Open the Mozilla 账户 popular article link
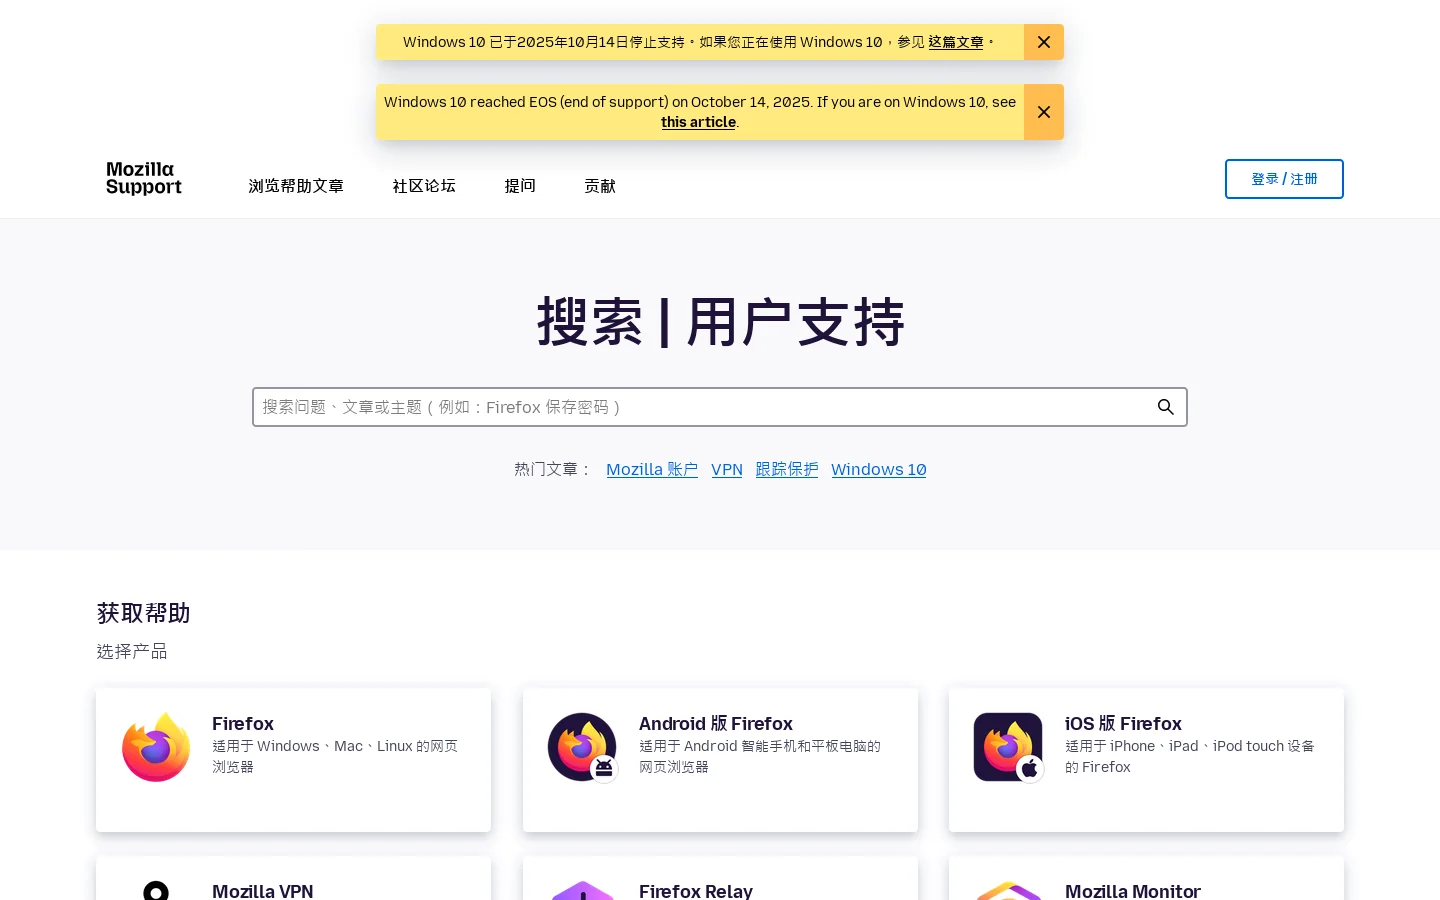 (x=652, y=469)
